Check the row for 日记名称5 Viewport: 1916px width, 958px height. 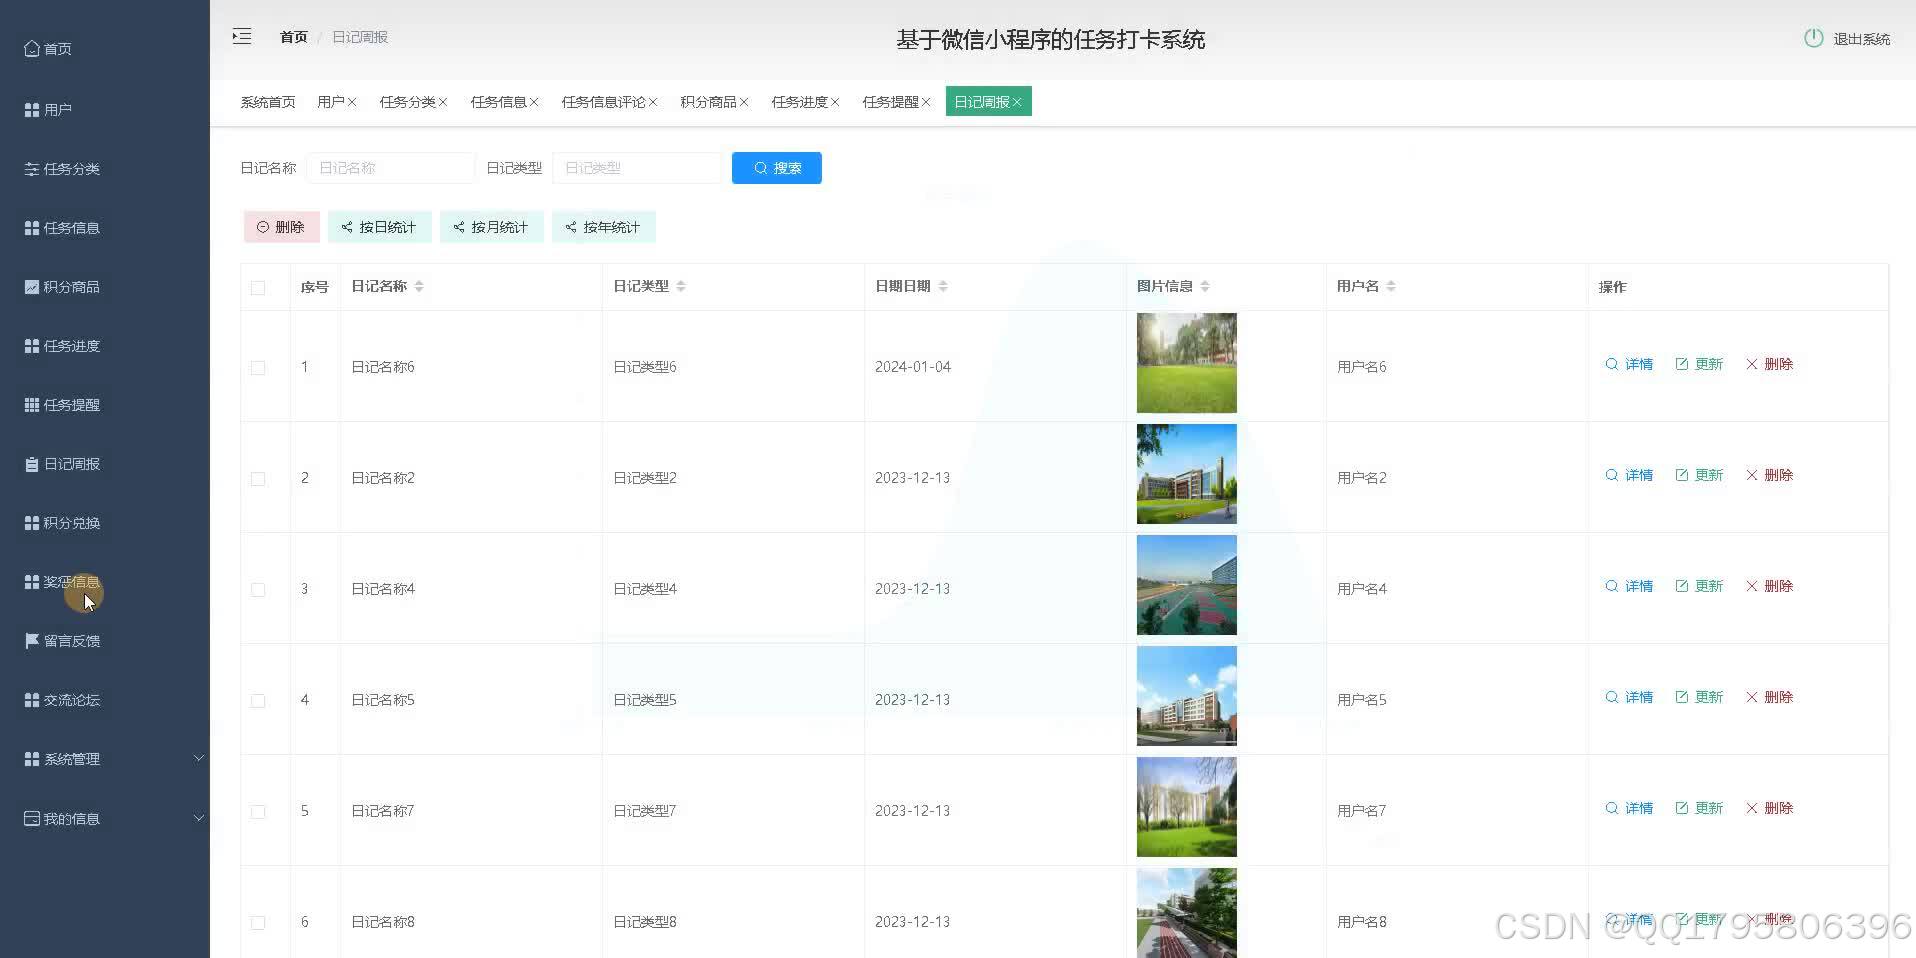pyautogui.click(x=258, y=701)
